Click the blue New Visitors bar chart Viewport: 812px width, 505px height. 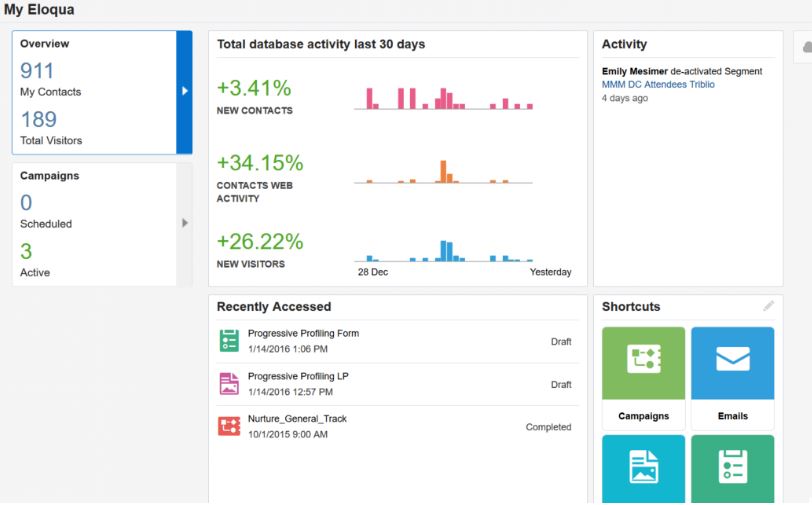click(x=443, y=251)
